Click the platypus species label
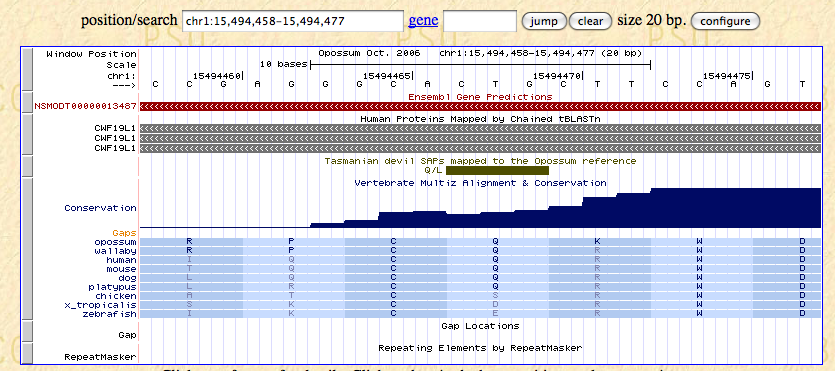835x371 pixels. [112, 287]
